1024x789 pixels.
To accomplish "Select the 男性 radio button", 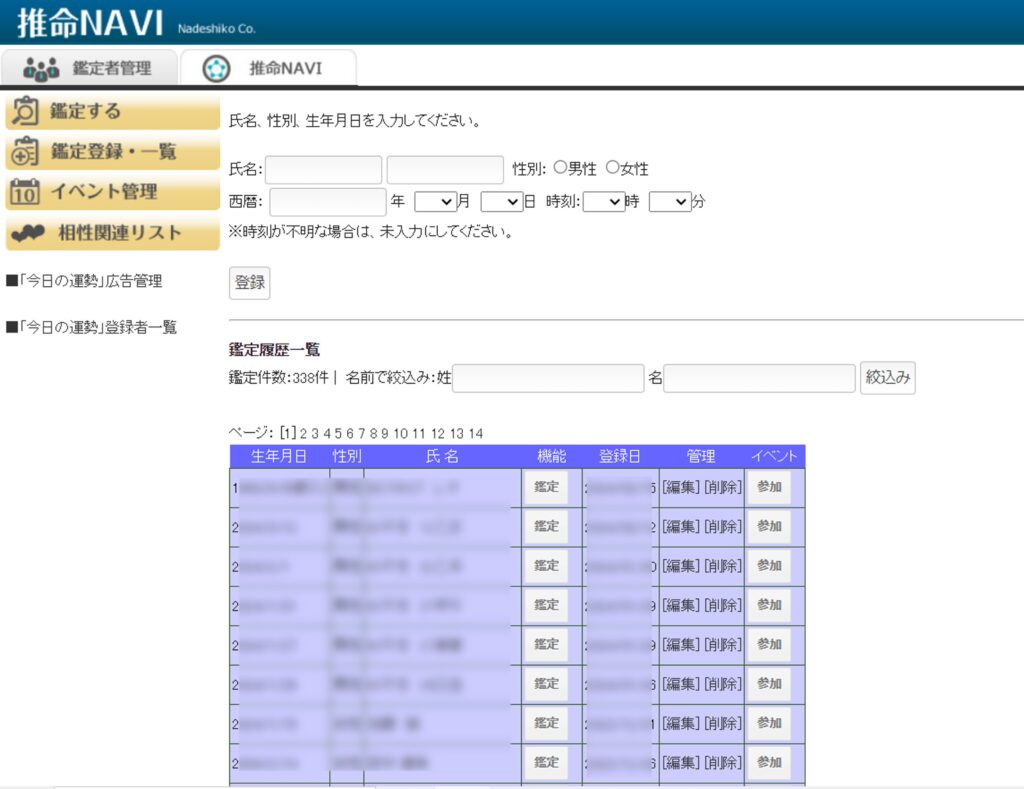I will tap(560, 168).
